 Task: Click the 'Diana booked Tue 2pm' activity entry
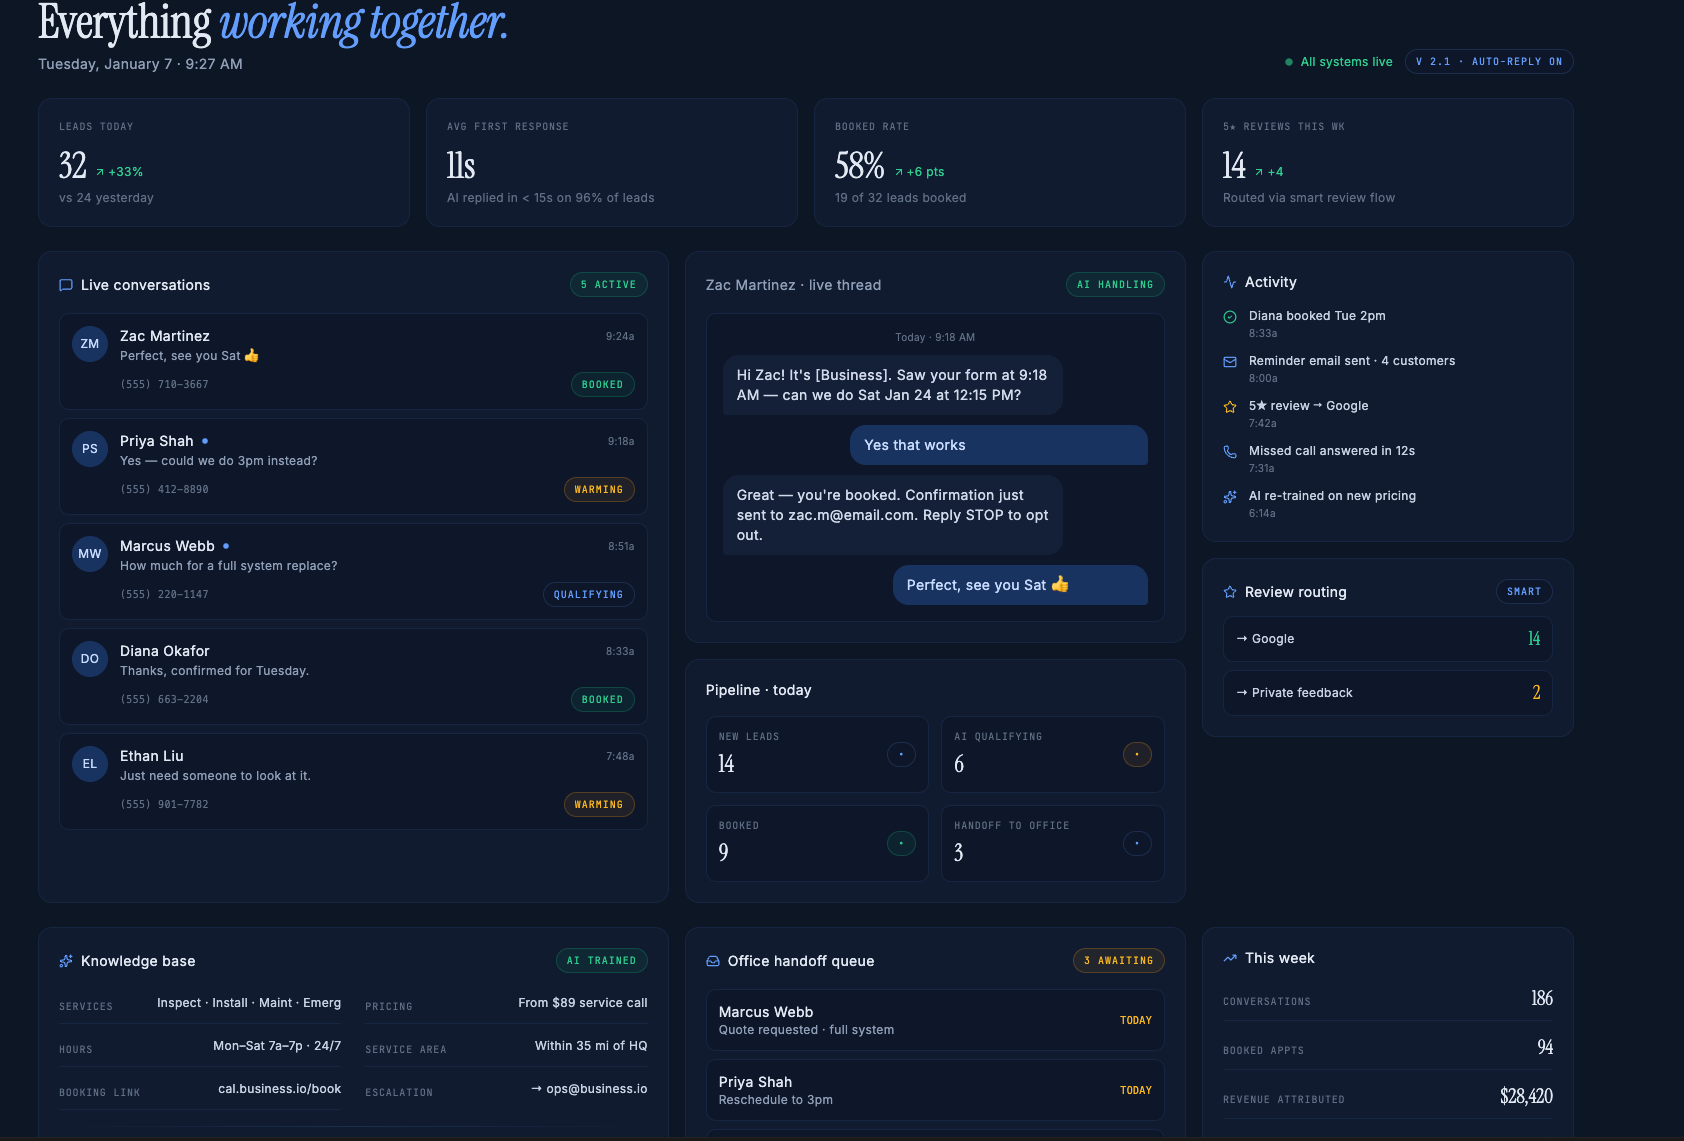1317,316
